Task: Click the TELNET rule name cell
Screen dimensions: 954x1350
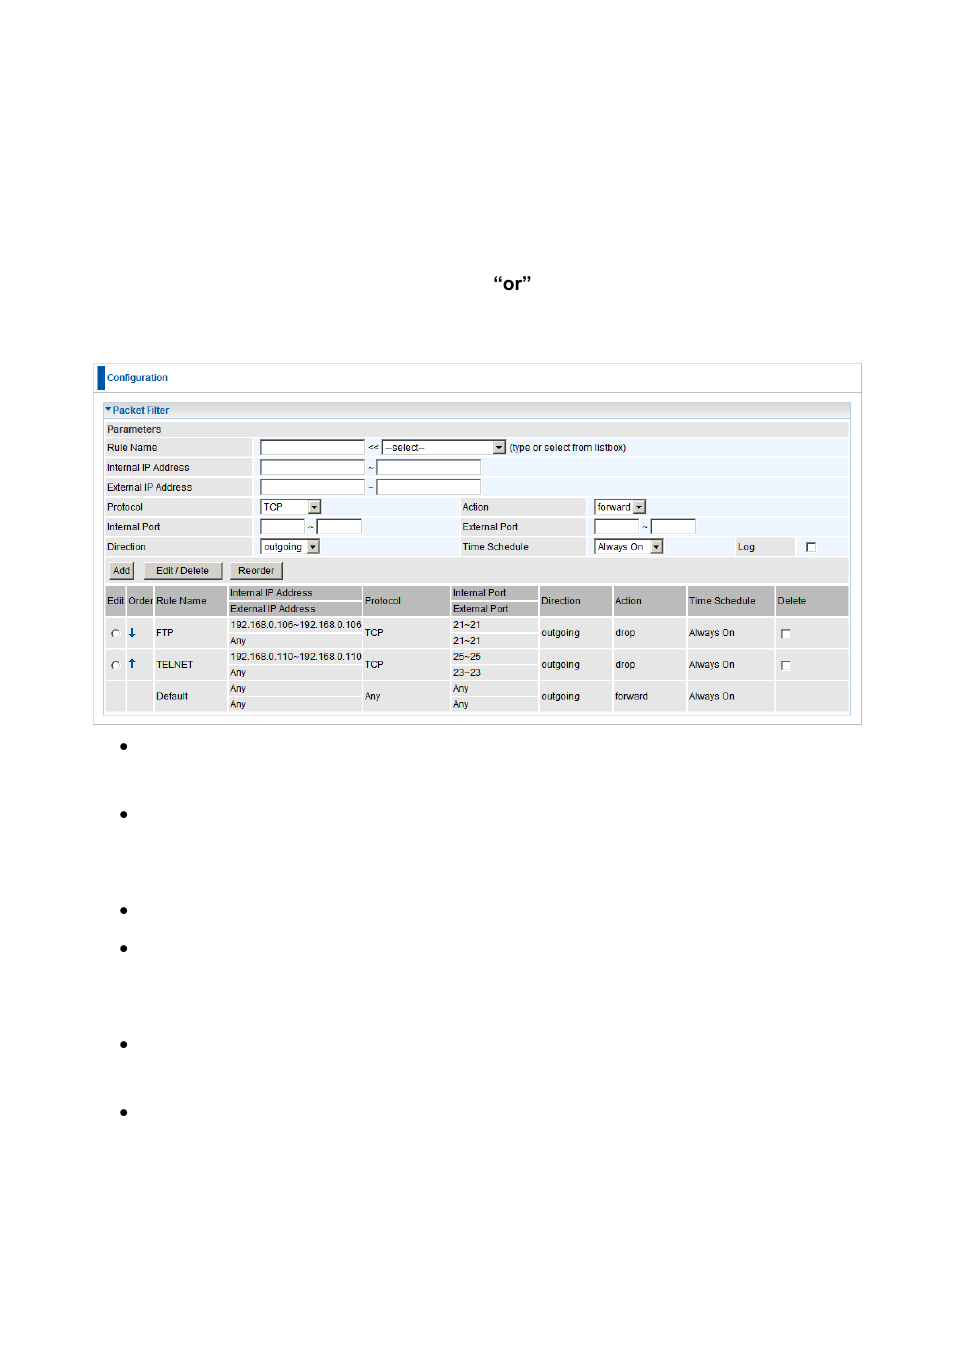Action: (190, 665)
